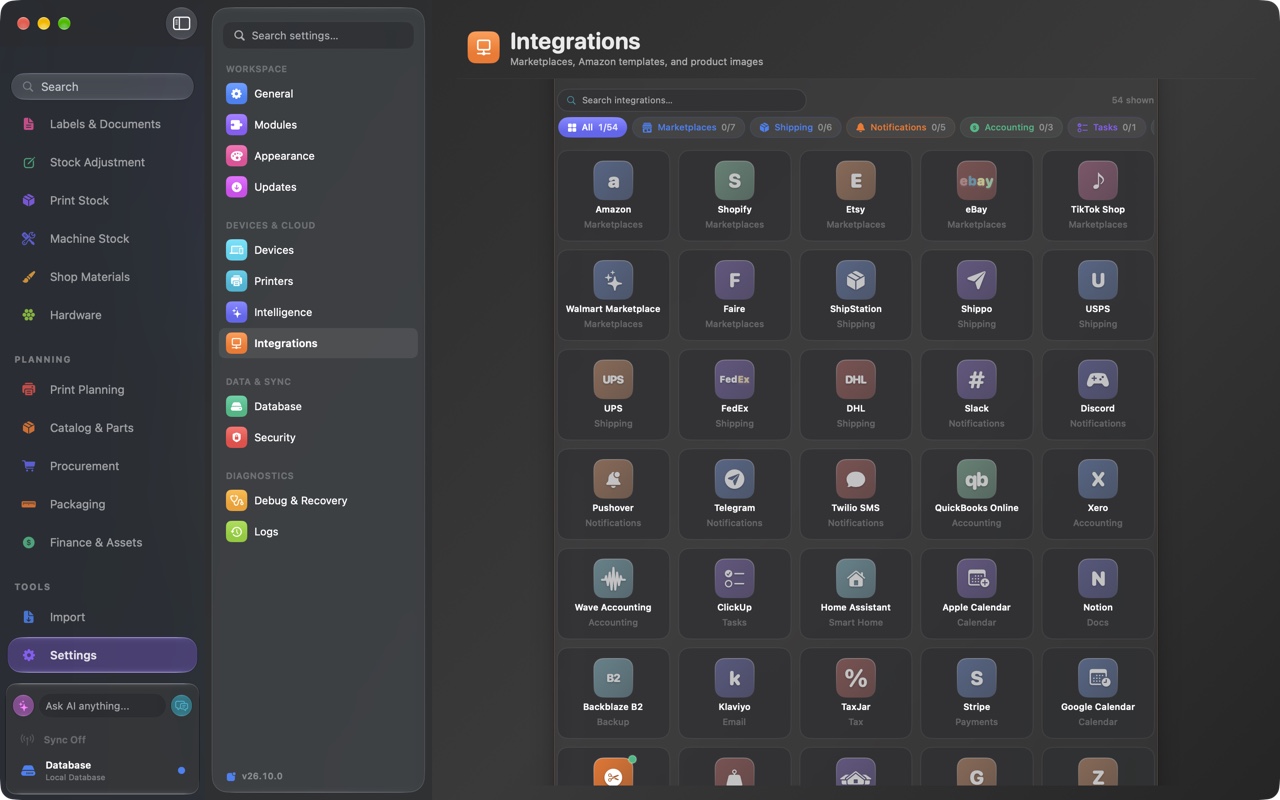Screen dimensions: 1280x800
Task: Show only Notifications integrations
Action: (900, 127)
